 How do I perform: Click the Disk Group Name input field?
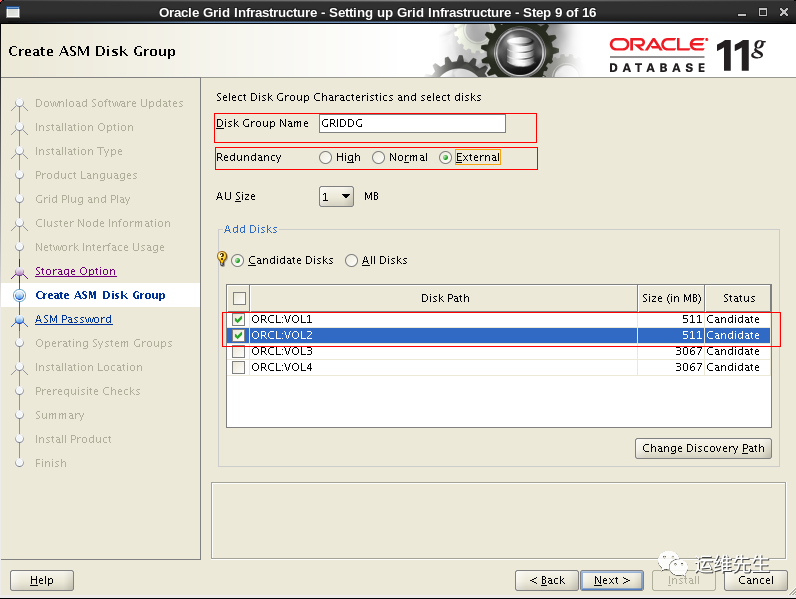click(x=412, y=123)
